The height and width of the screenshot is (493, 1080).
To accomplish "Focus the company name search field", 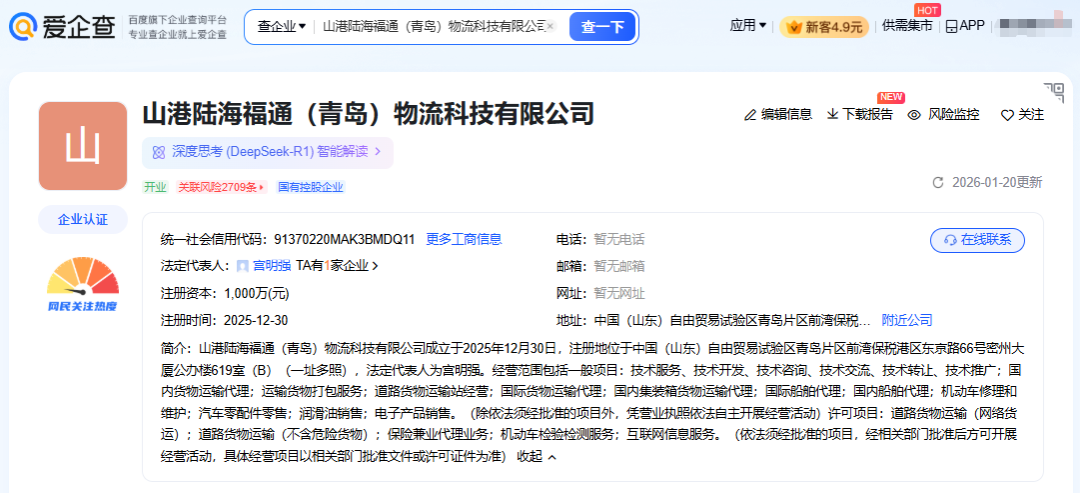I will tap(433, 27).
